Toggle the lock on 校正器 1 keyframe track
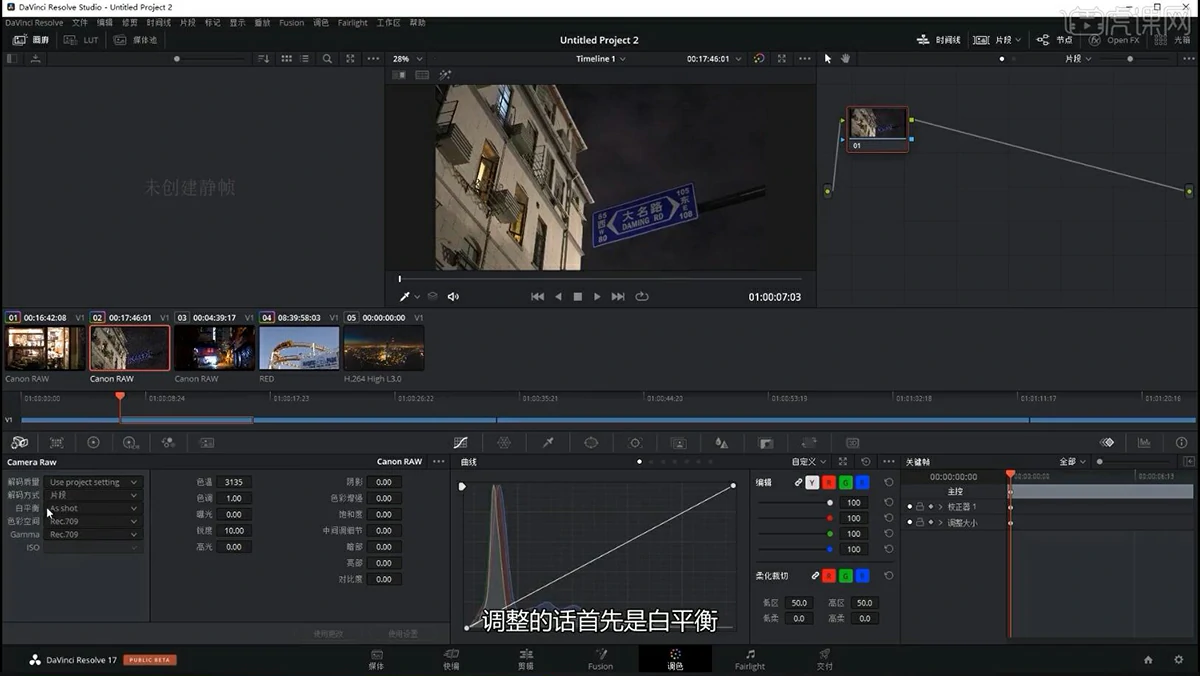 pyautogui.click(x=920, y=507)
